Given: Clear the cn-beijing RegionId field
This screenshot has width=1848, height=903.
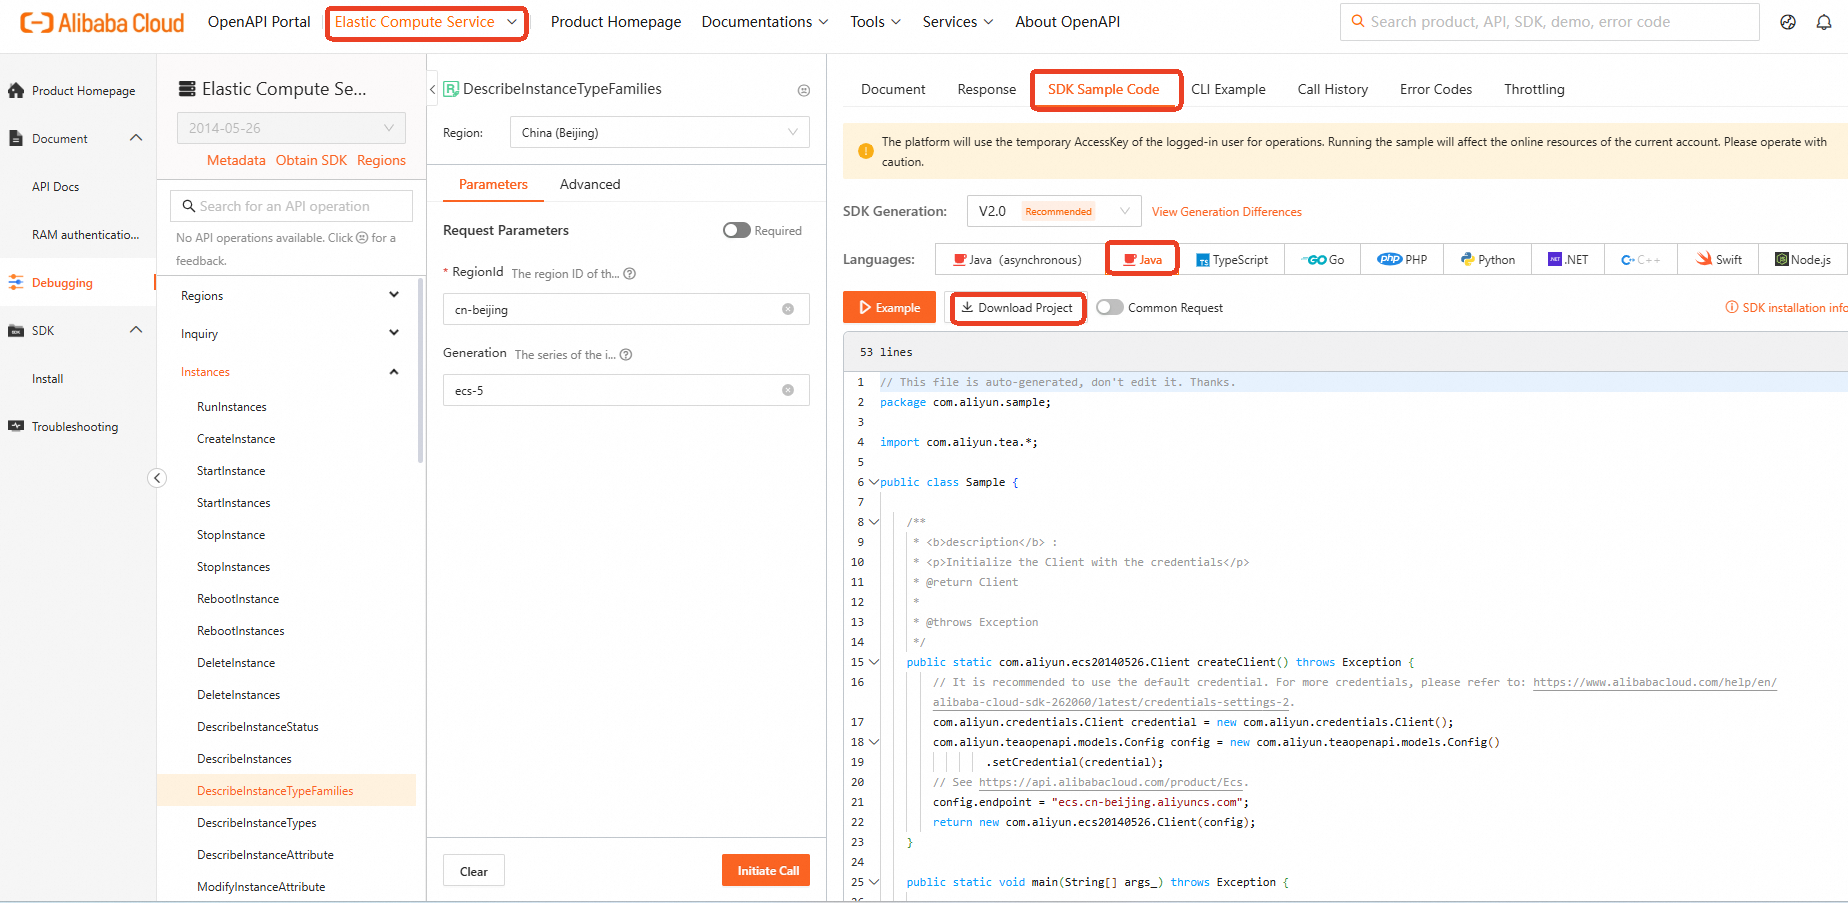Looking at the screenshot, I should tap(788, 309).
